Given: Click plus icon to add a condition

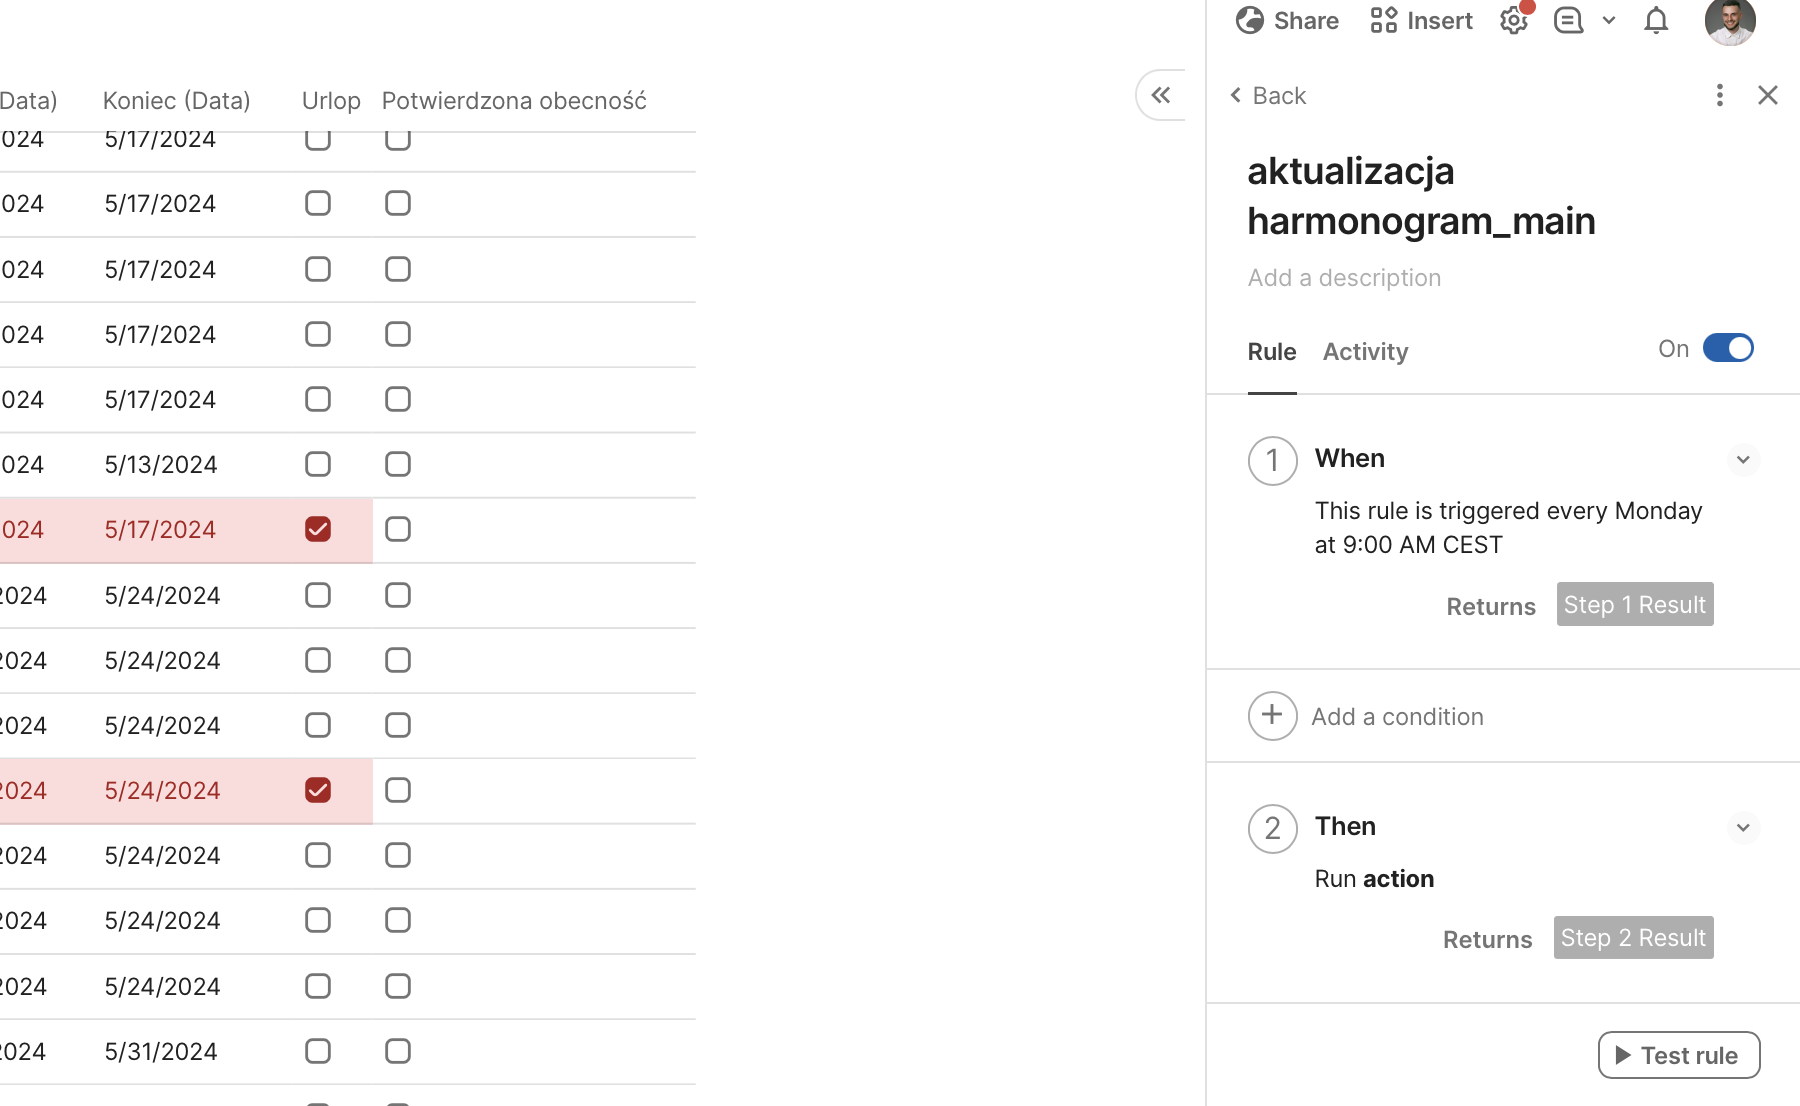Looking at the screenshot, I should [x=1272, y=716].
